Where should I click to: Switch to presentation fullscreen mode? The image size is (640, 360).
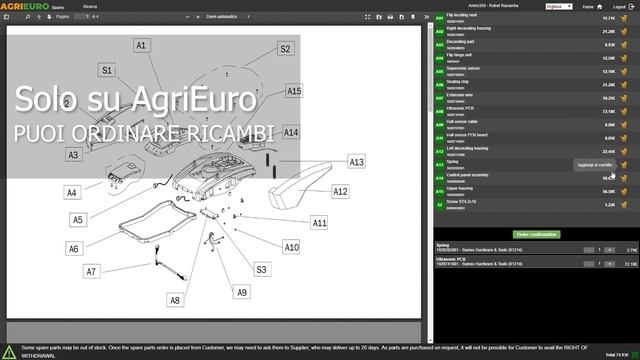pos(367,17)
